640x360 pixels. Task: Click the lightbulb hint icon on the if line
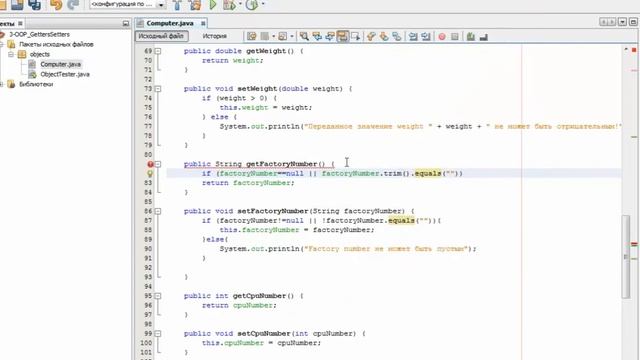150,173
